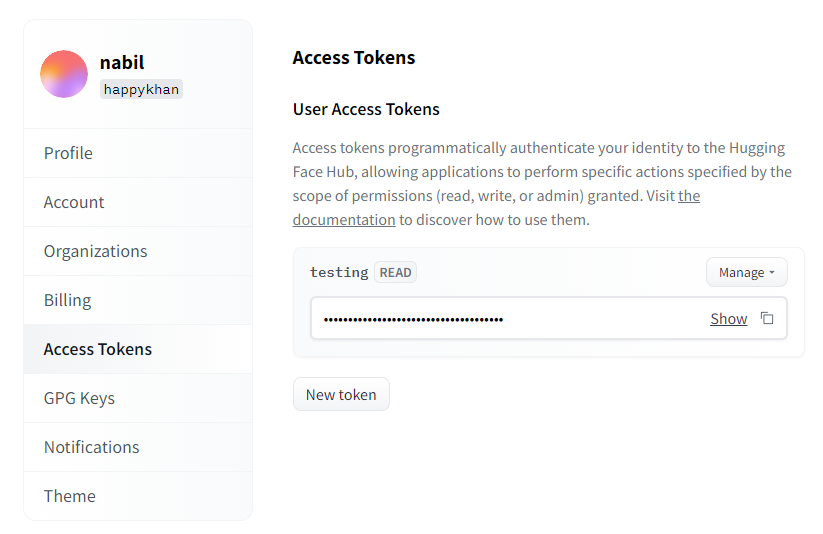Click the happykhan username badge

coord(141,89)
